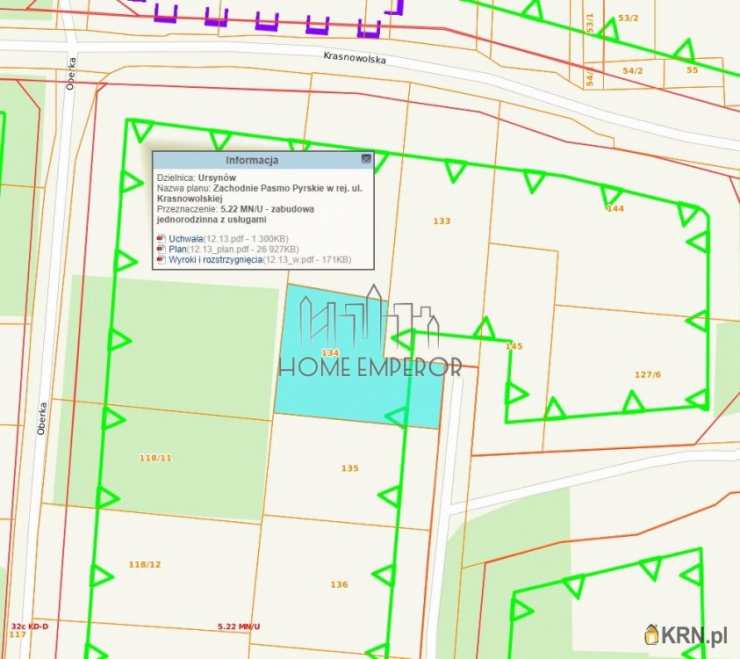Click parcel 118/11 on the map

[x=155, y=457]
